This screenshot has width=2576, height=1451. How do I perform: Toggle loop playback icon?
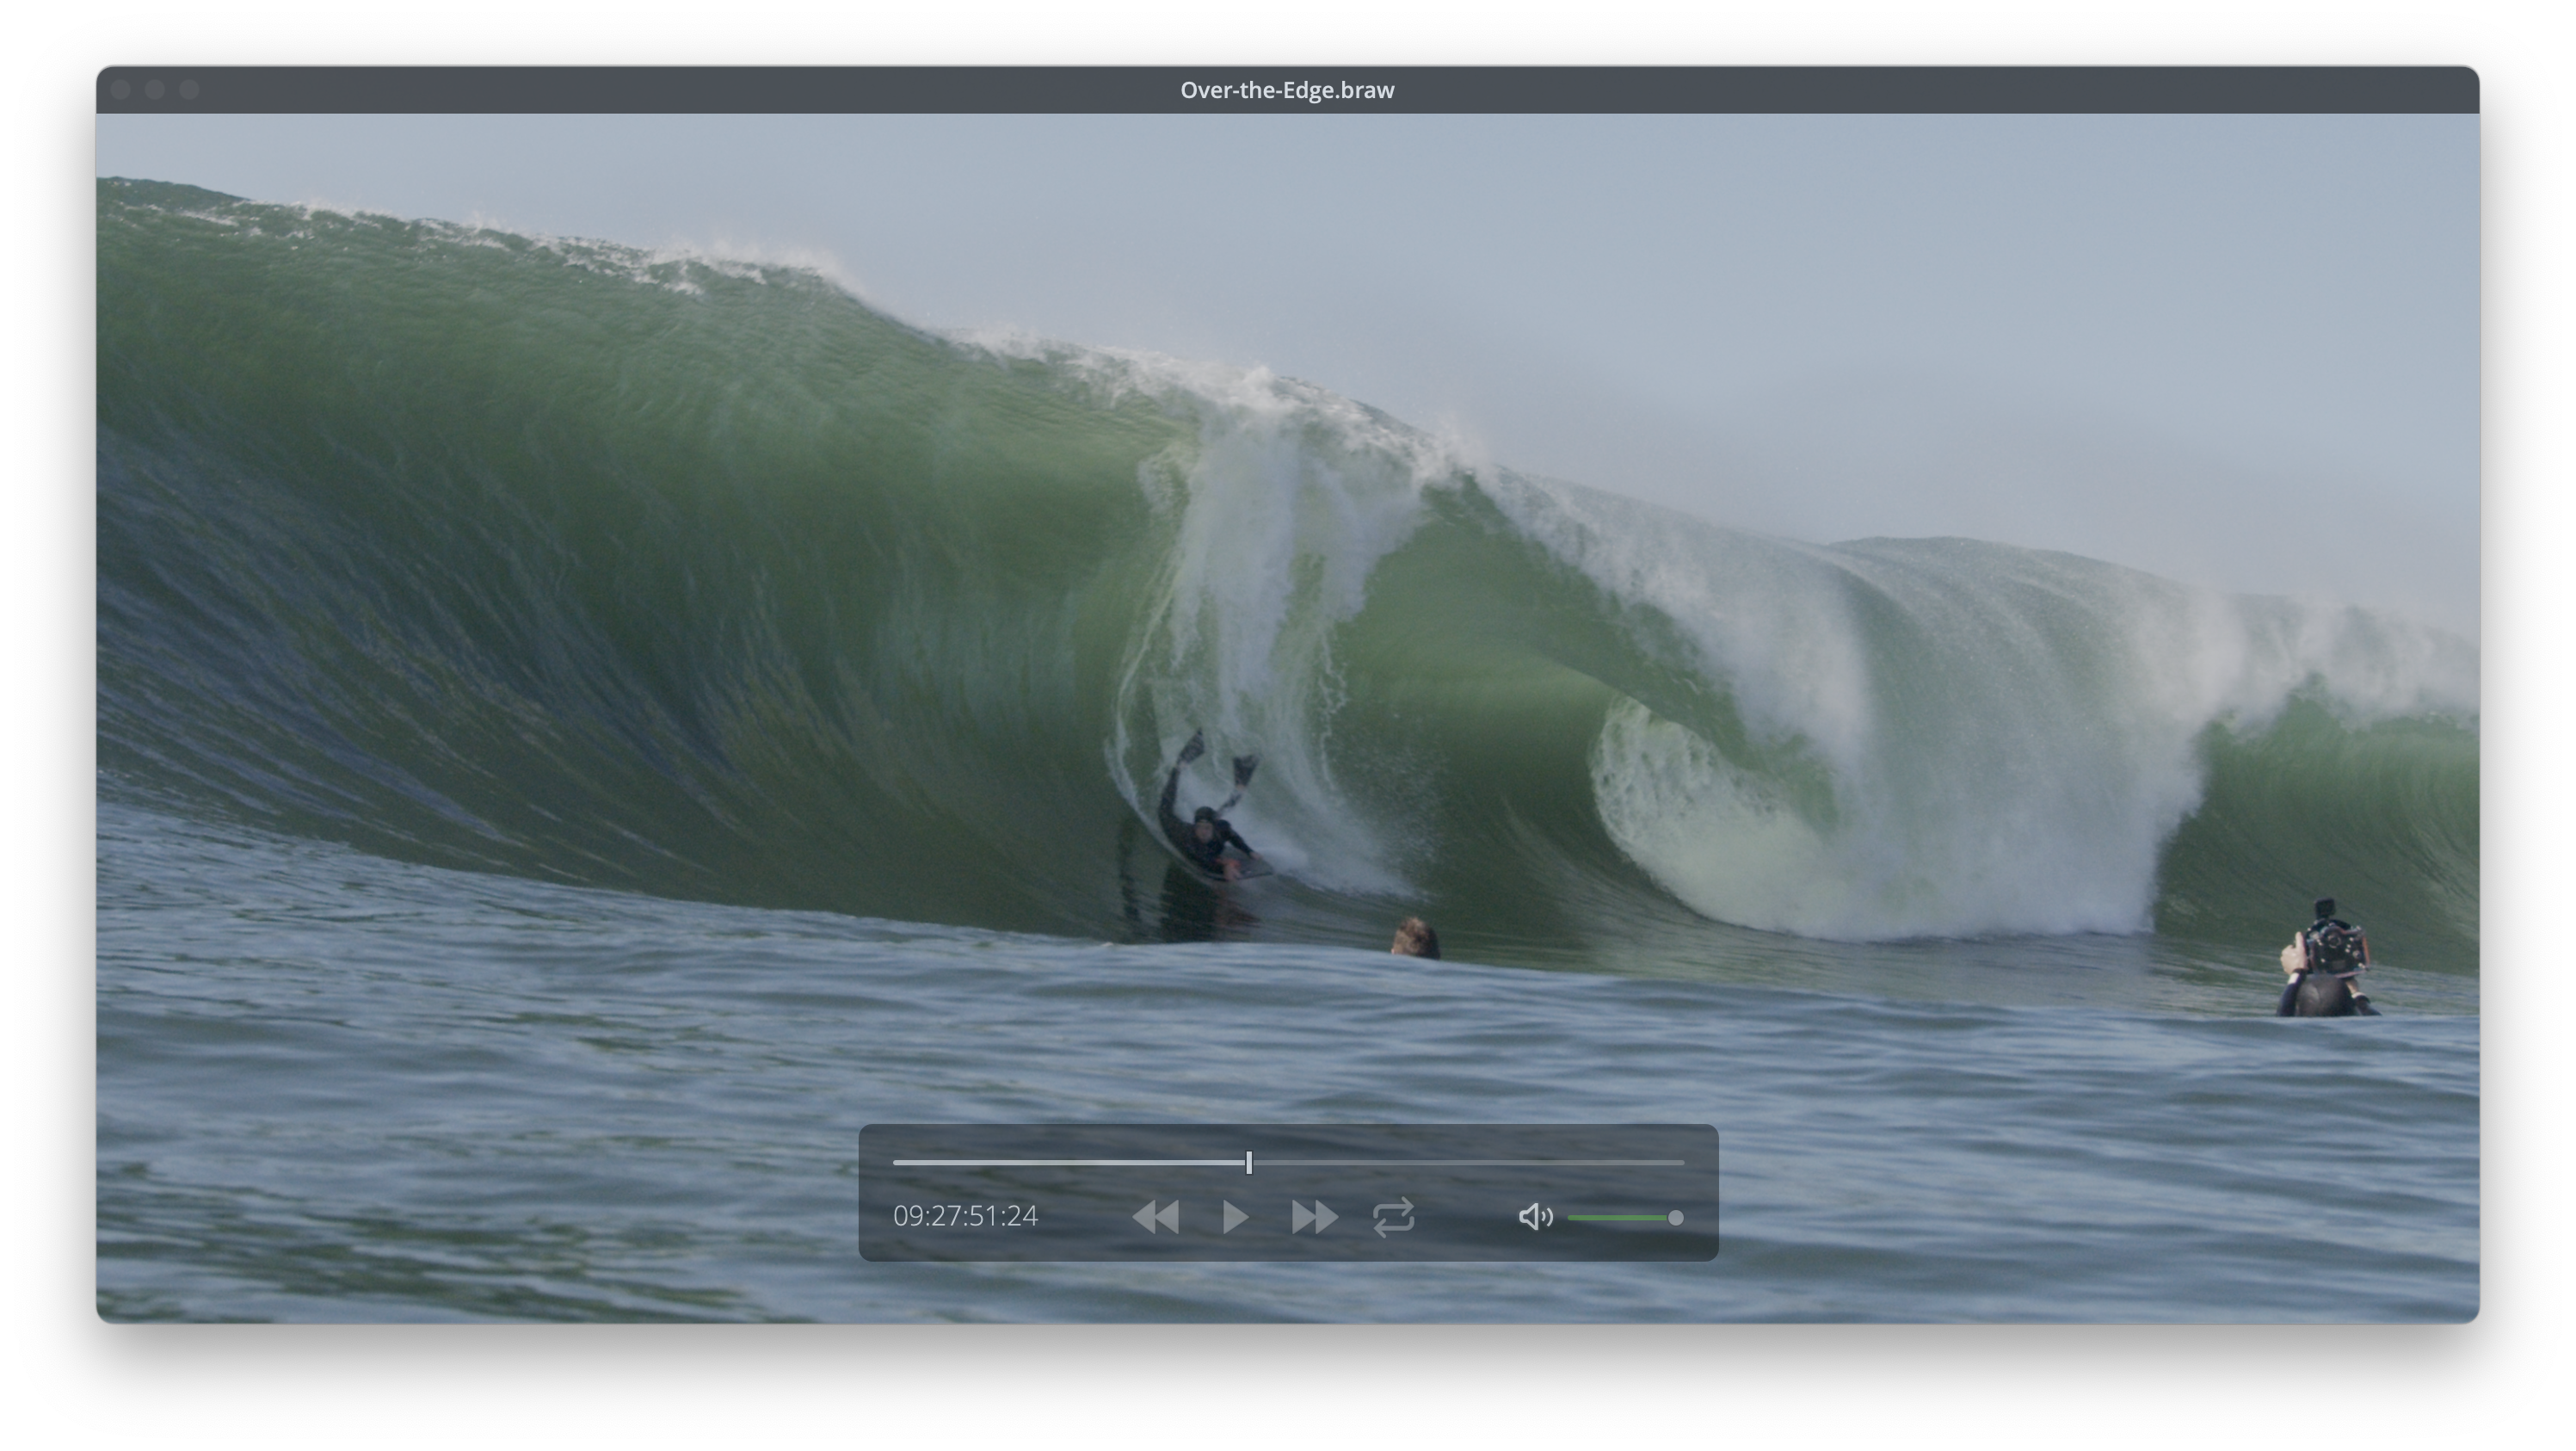coord(1393,1217)
